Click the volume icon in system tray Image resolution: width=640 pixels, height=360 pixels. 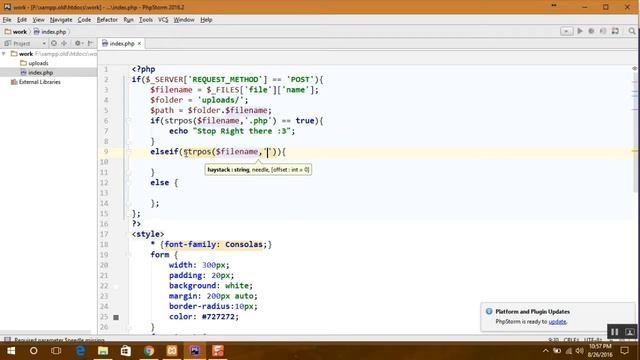click(x=580, y=351)
